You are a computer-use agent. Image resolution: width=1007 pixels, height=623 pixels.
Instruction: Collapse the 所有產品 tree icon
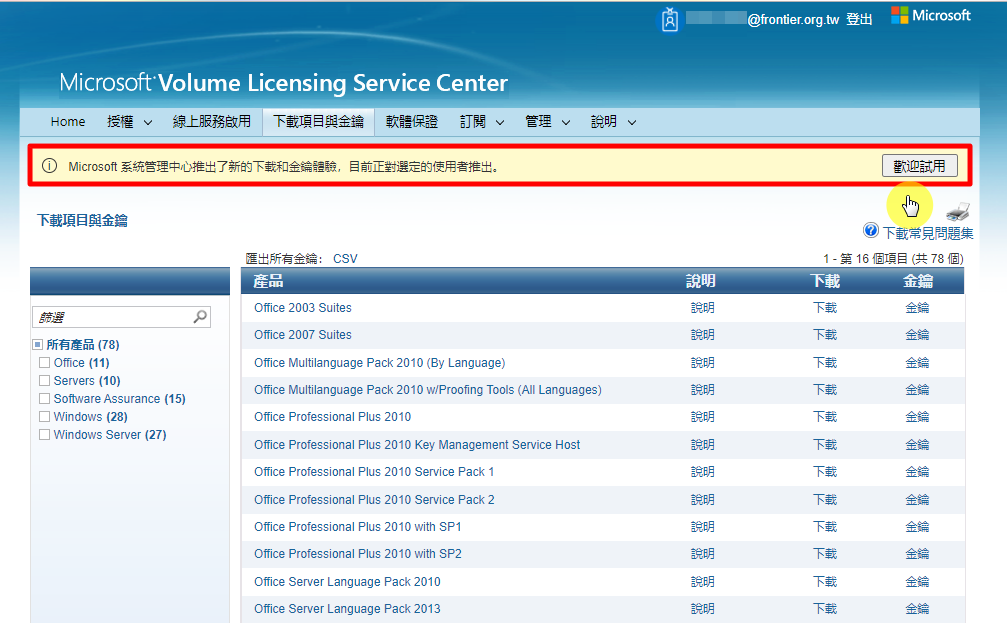click(38, 345)
